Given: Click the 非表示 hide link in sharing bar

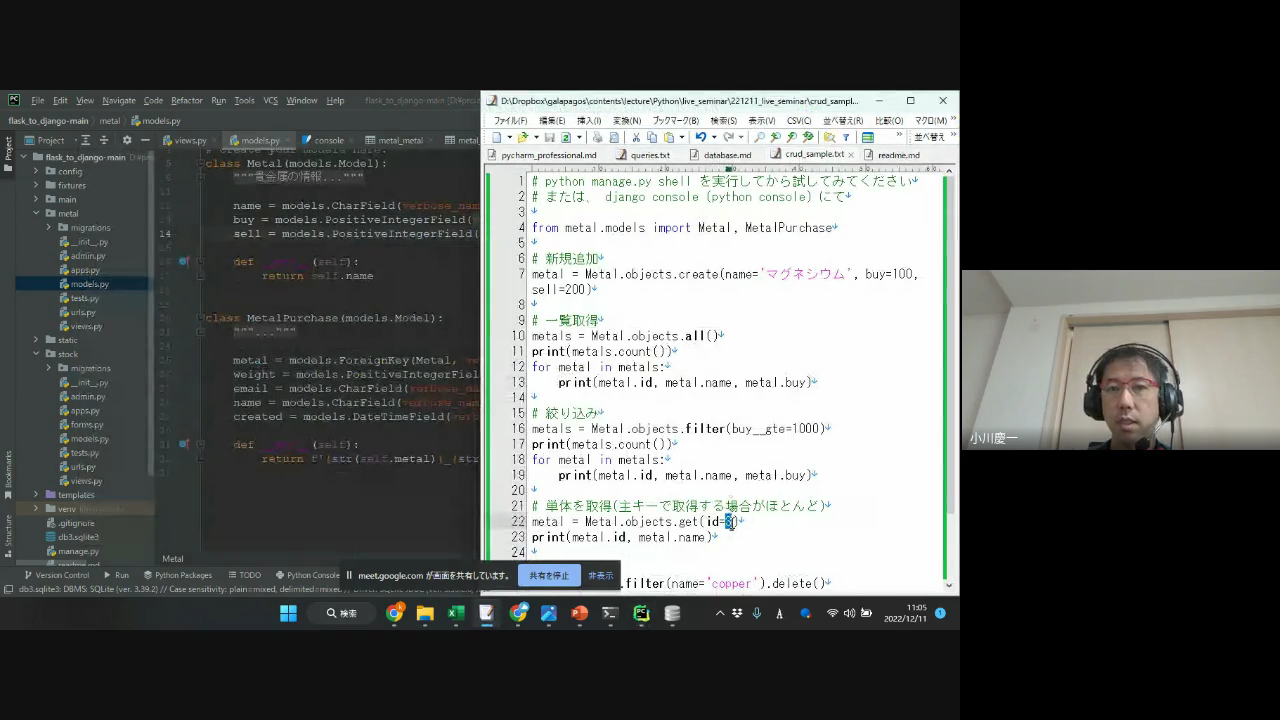Looking at the screenshot, I should point(600,576).
